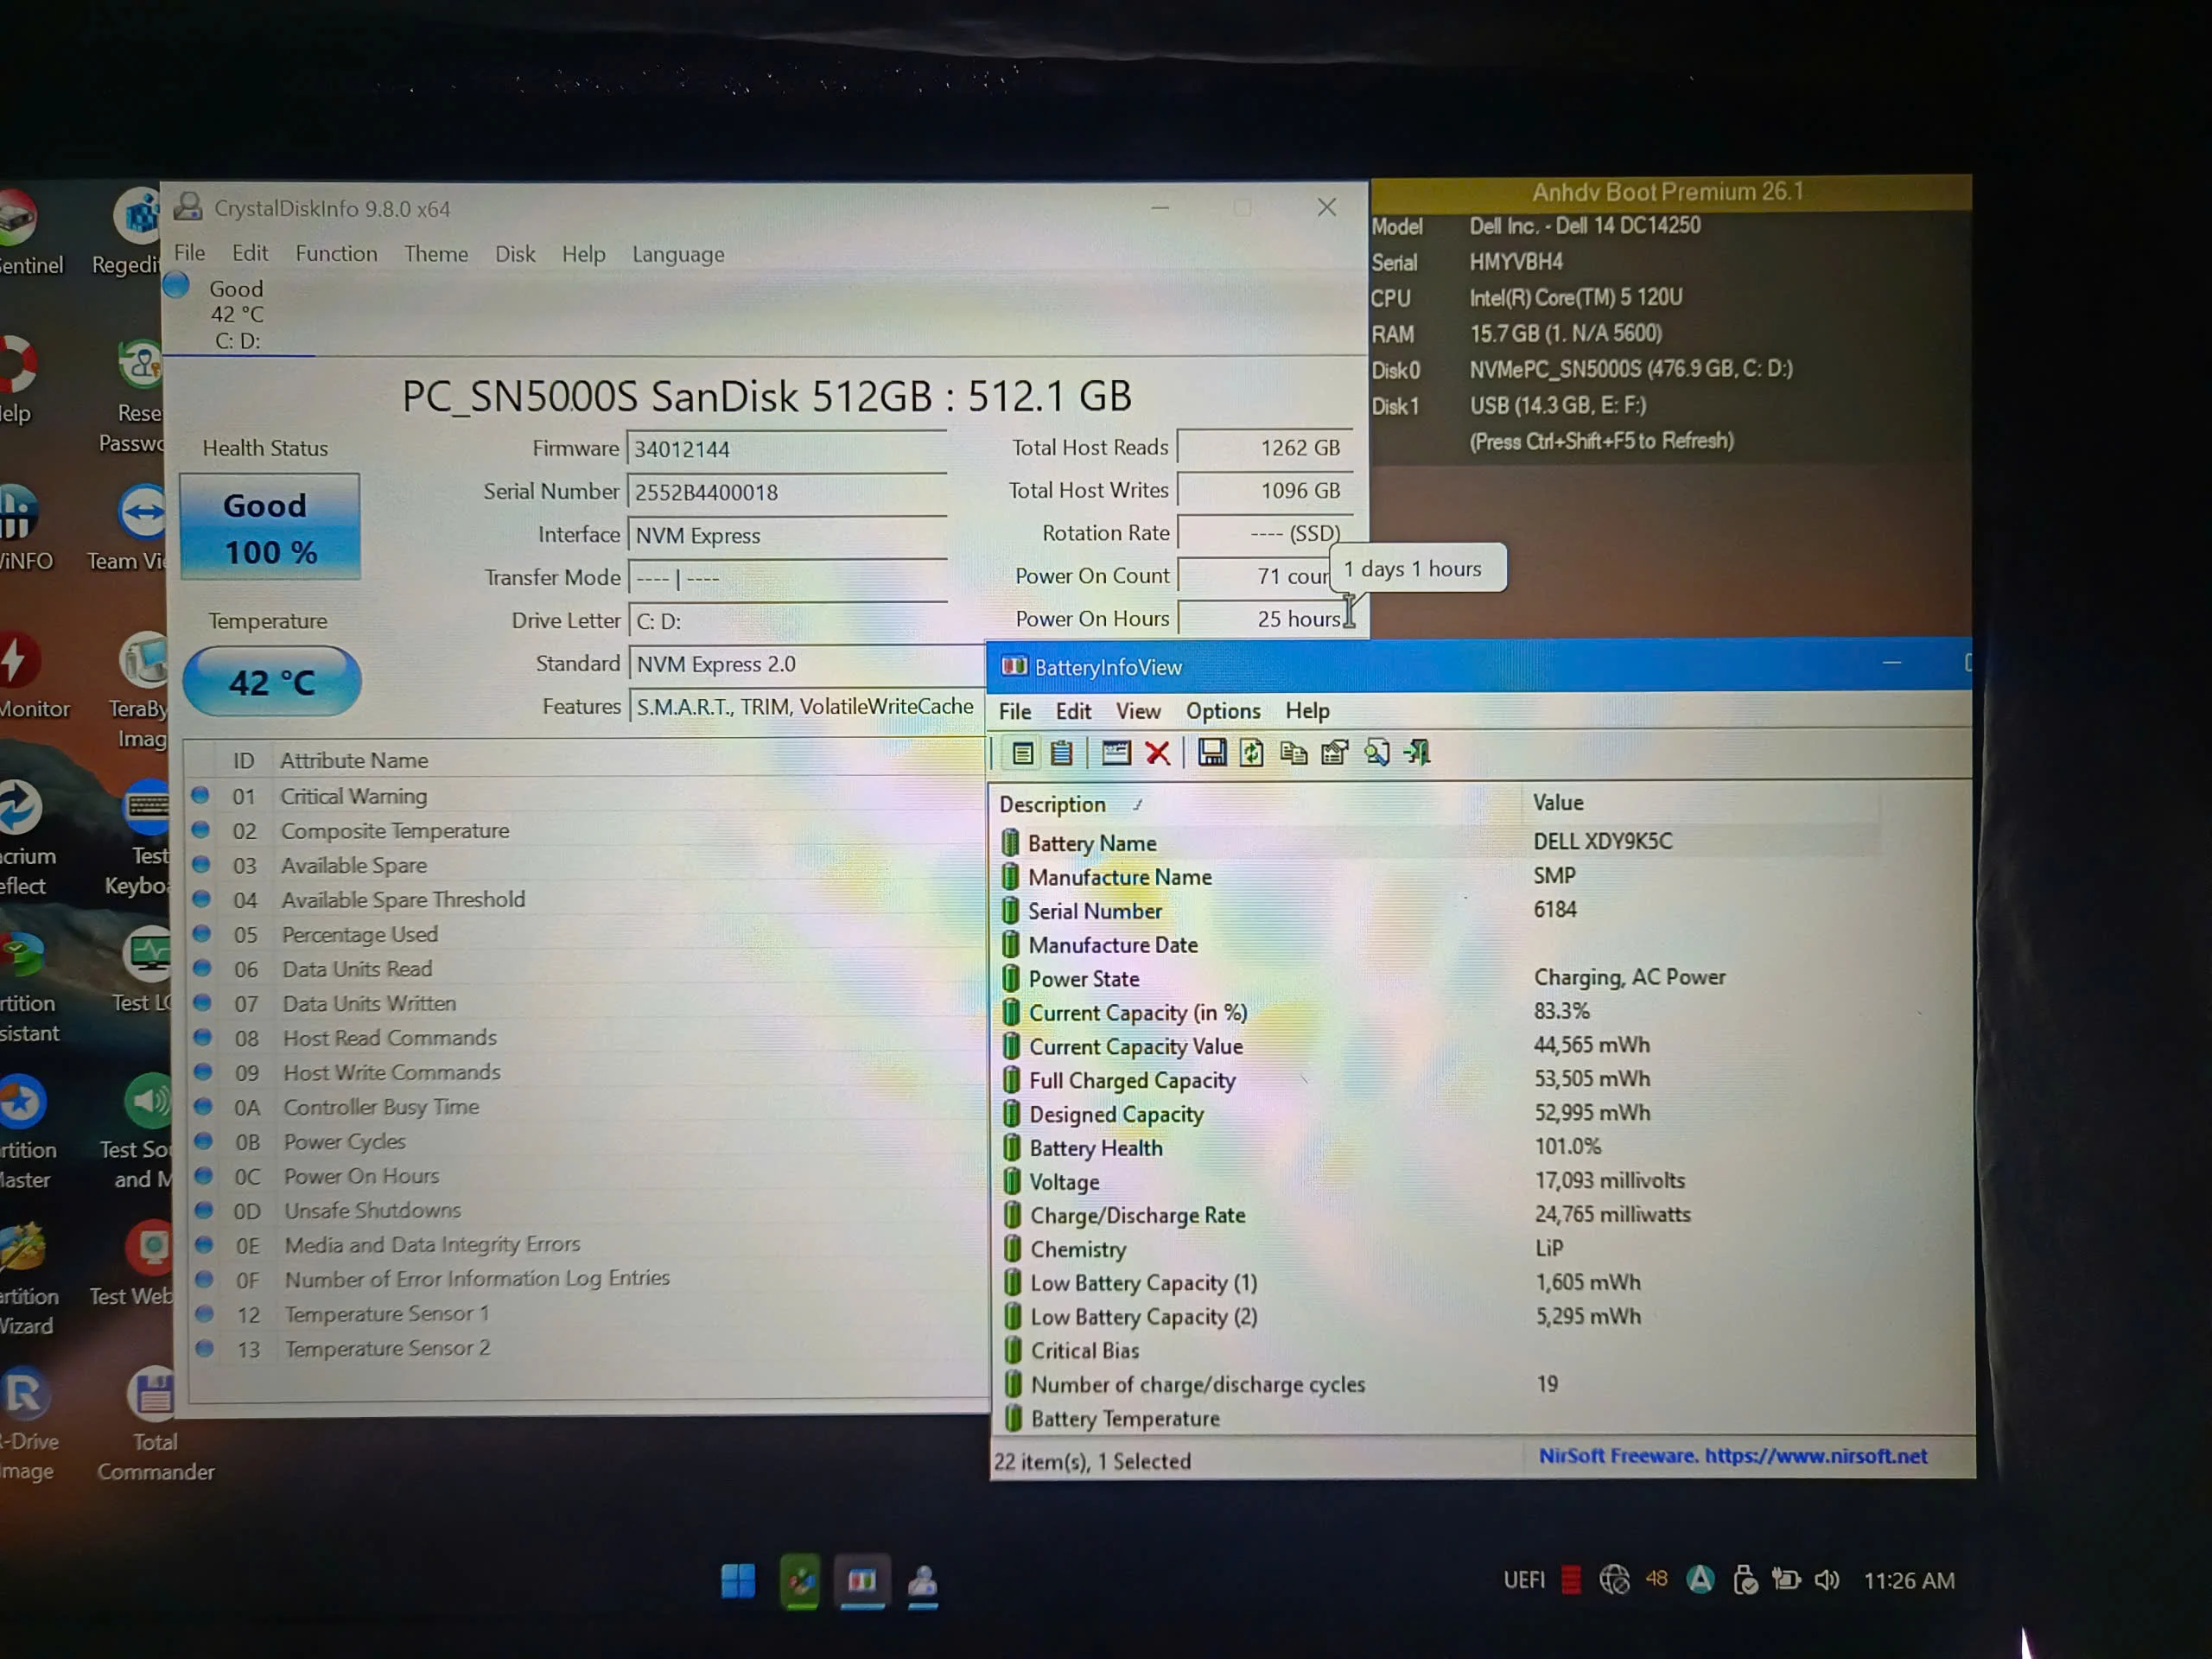Click the 11:26 AM taskbar clock
Screen dimensions: 2212x1659
point(1909,1580)
